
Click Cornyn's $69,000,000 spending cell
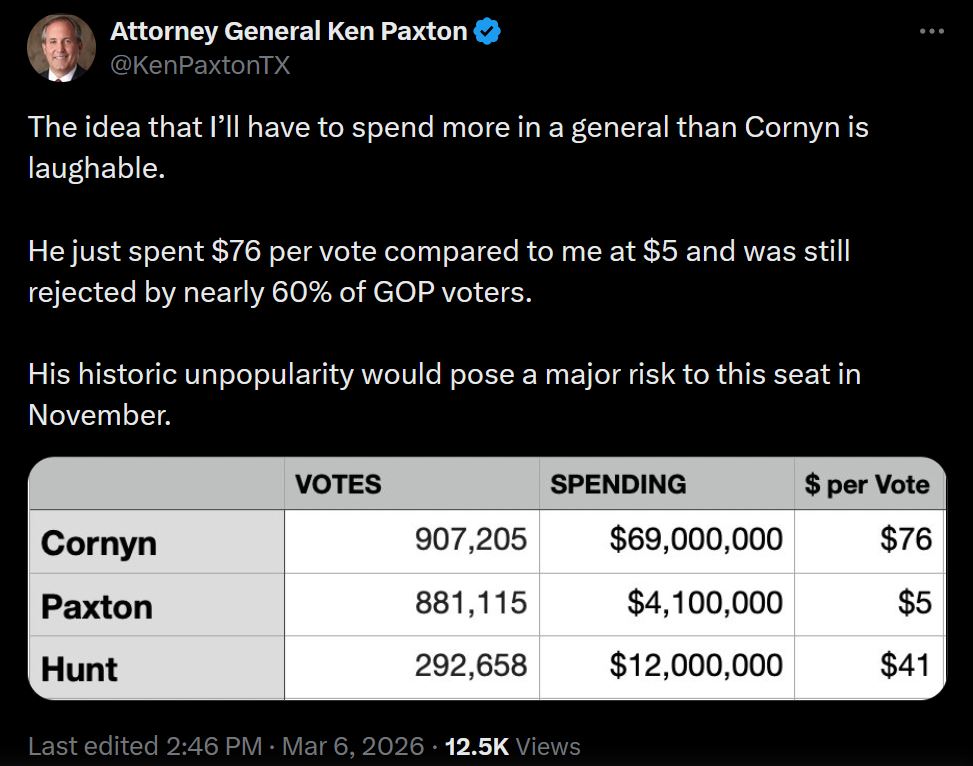[696, 540]
